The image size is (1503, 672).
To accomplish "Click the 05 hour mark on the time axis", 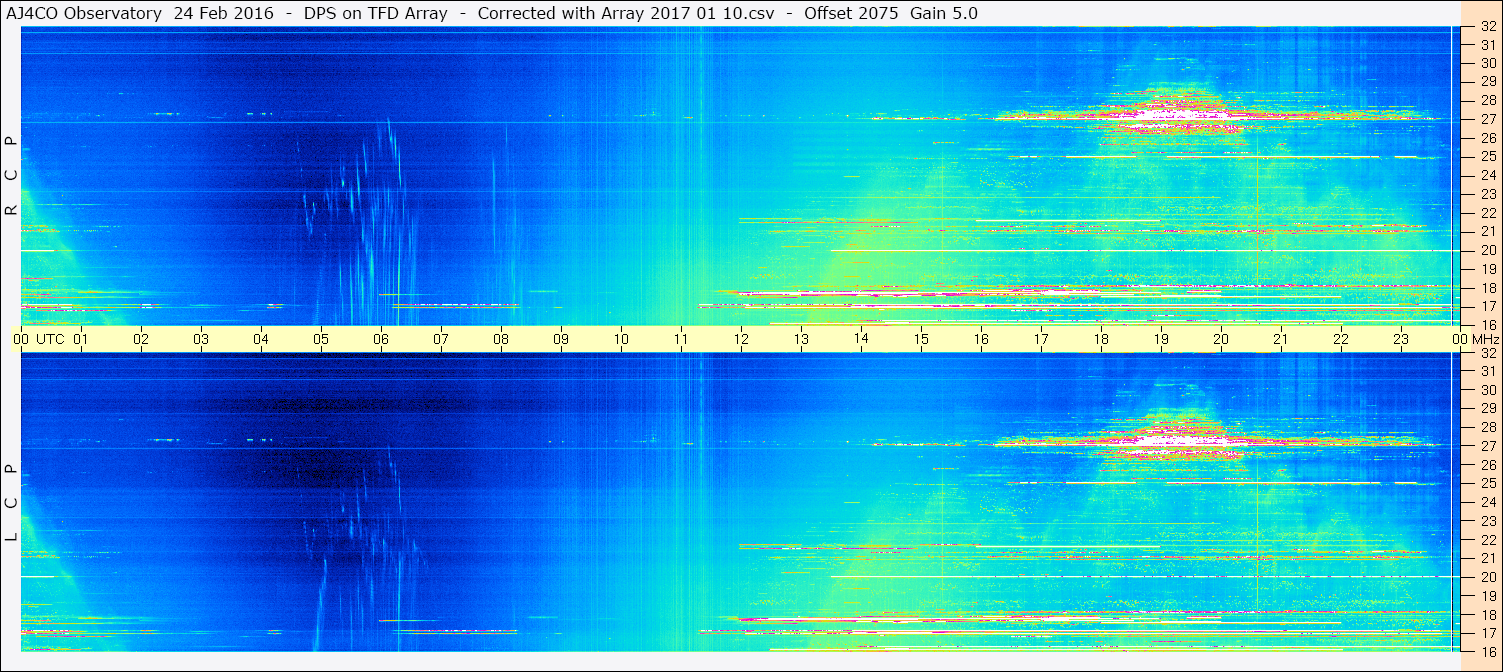I will (x=321, y=339).
